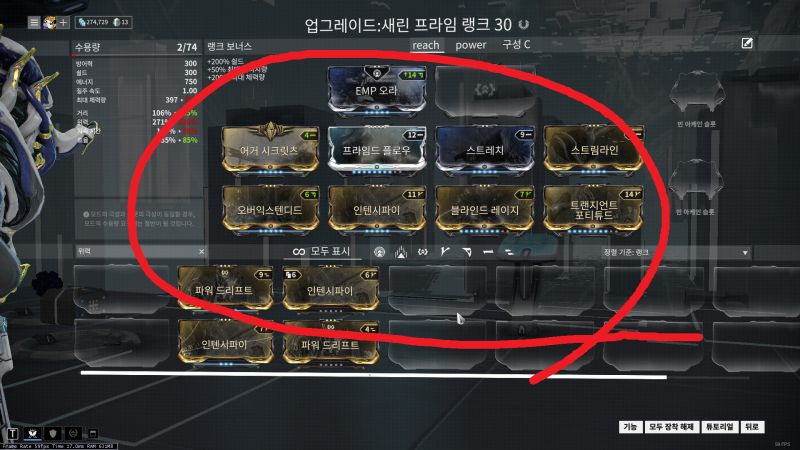Toggle the exilus polarity filter icon

coord(422,252)
